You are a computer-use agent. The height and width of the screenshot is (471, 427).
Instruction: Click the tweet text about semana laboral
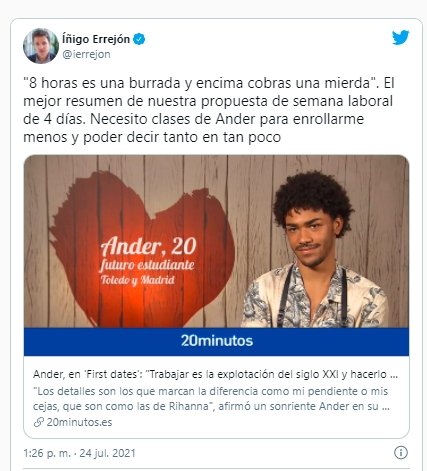click(x=209, y=110)
